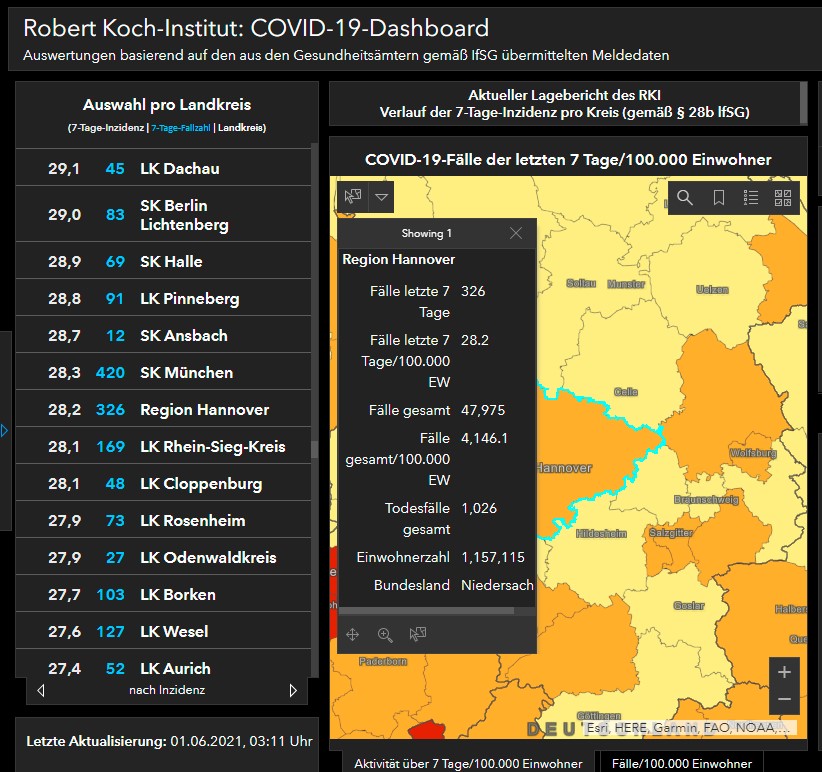The width and height of the screenshot is (822, 772).
Task: Go to next list view arrow
Action: [293, 690]
